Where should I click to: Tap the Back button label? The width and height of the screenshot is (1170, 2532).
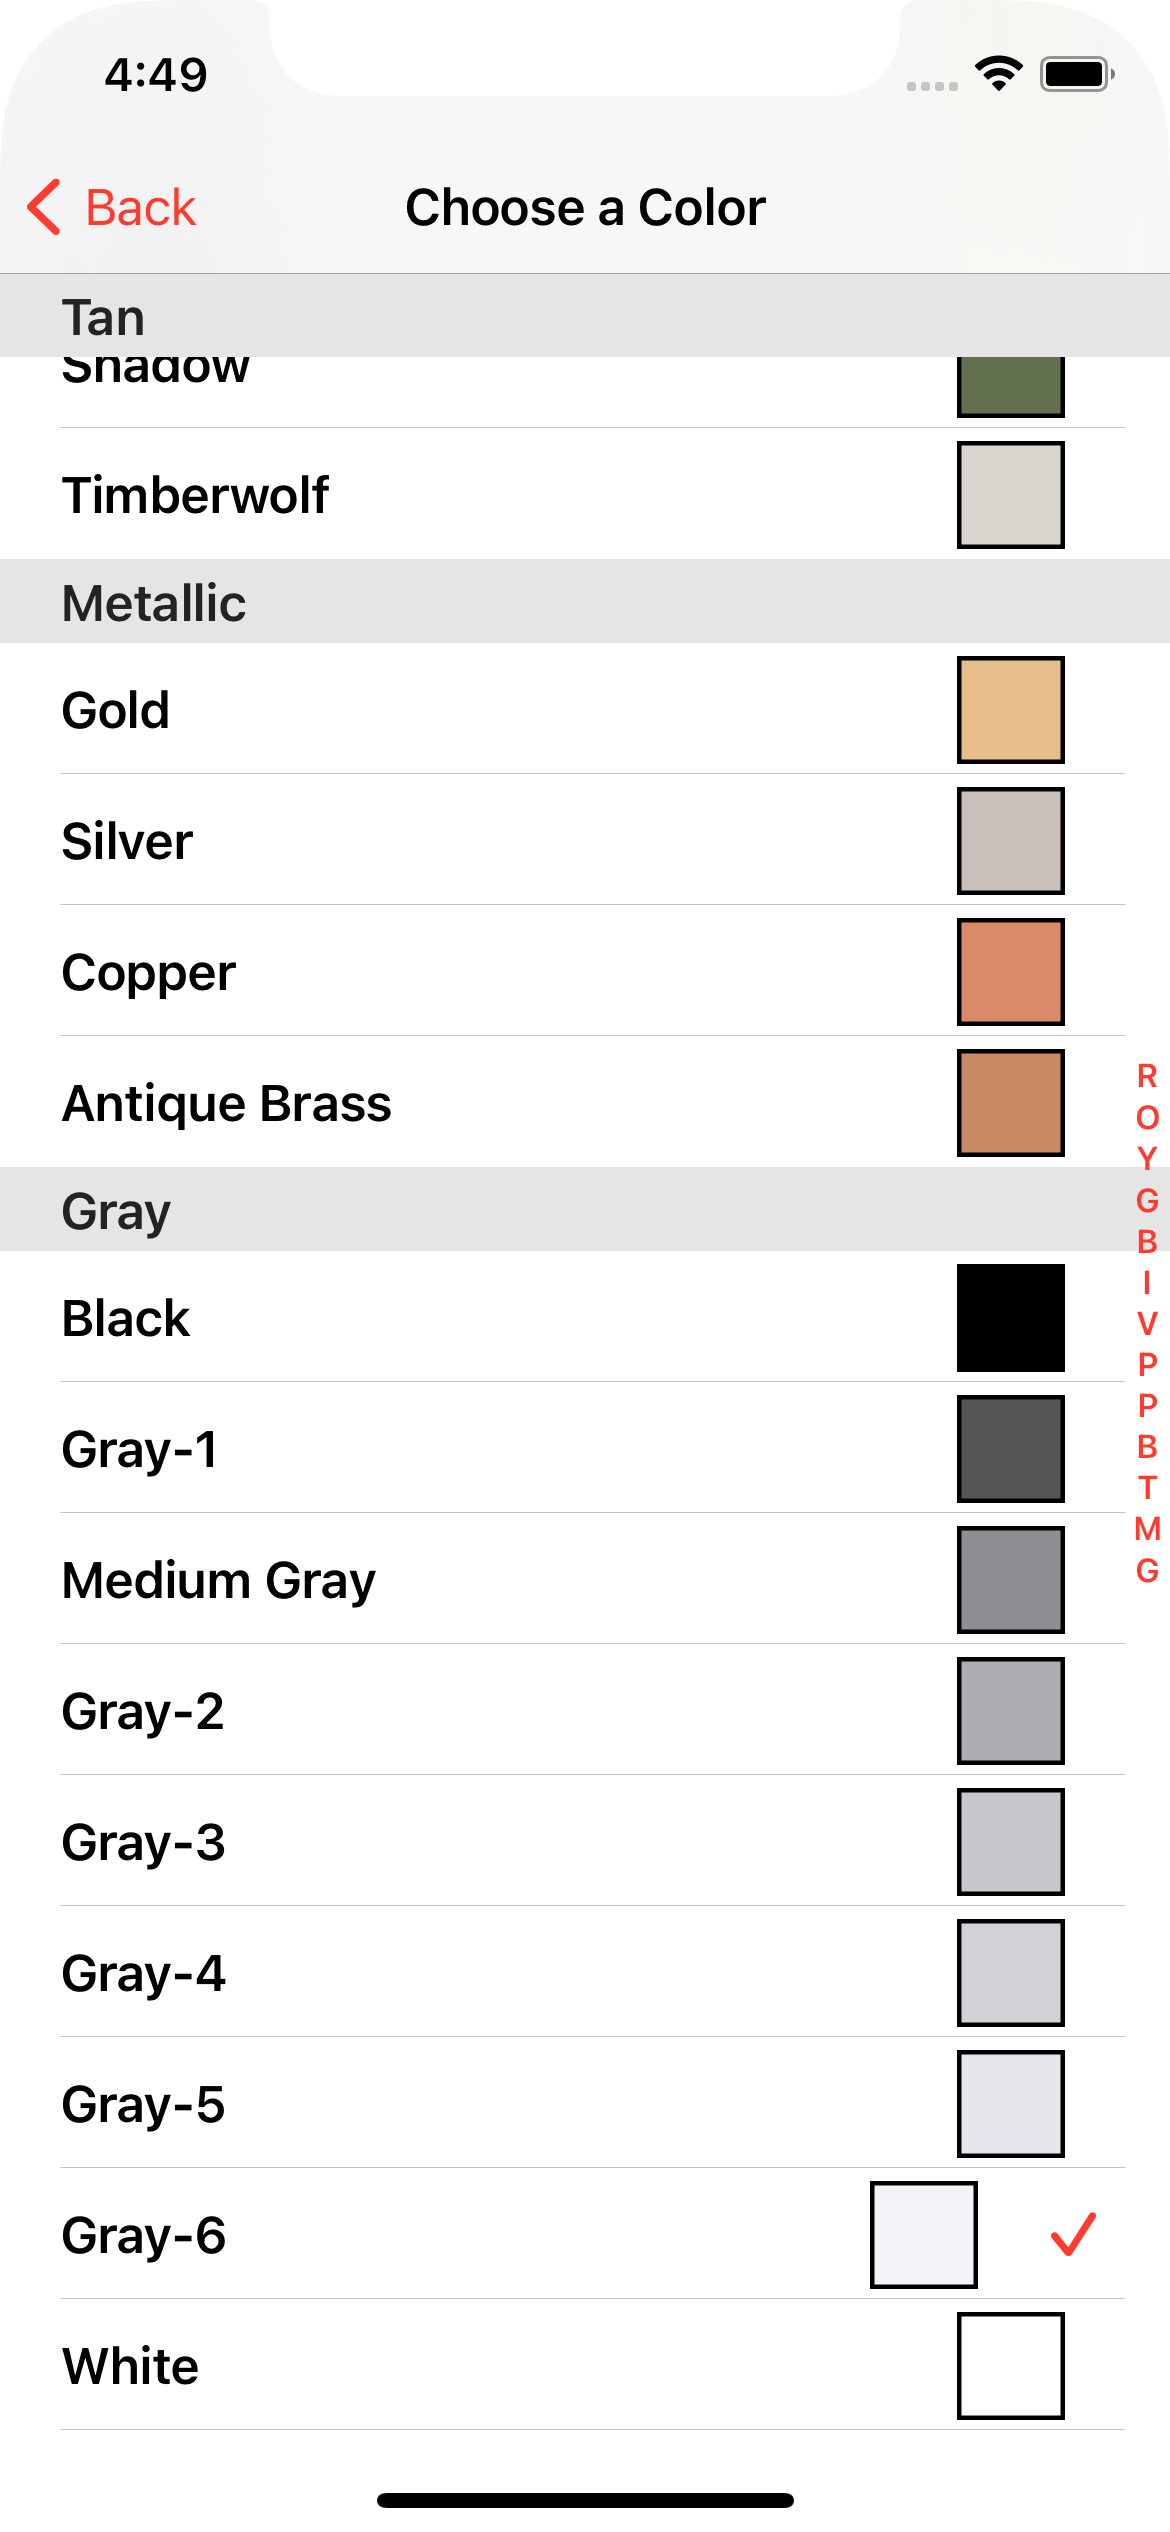(141, 208)
